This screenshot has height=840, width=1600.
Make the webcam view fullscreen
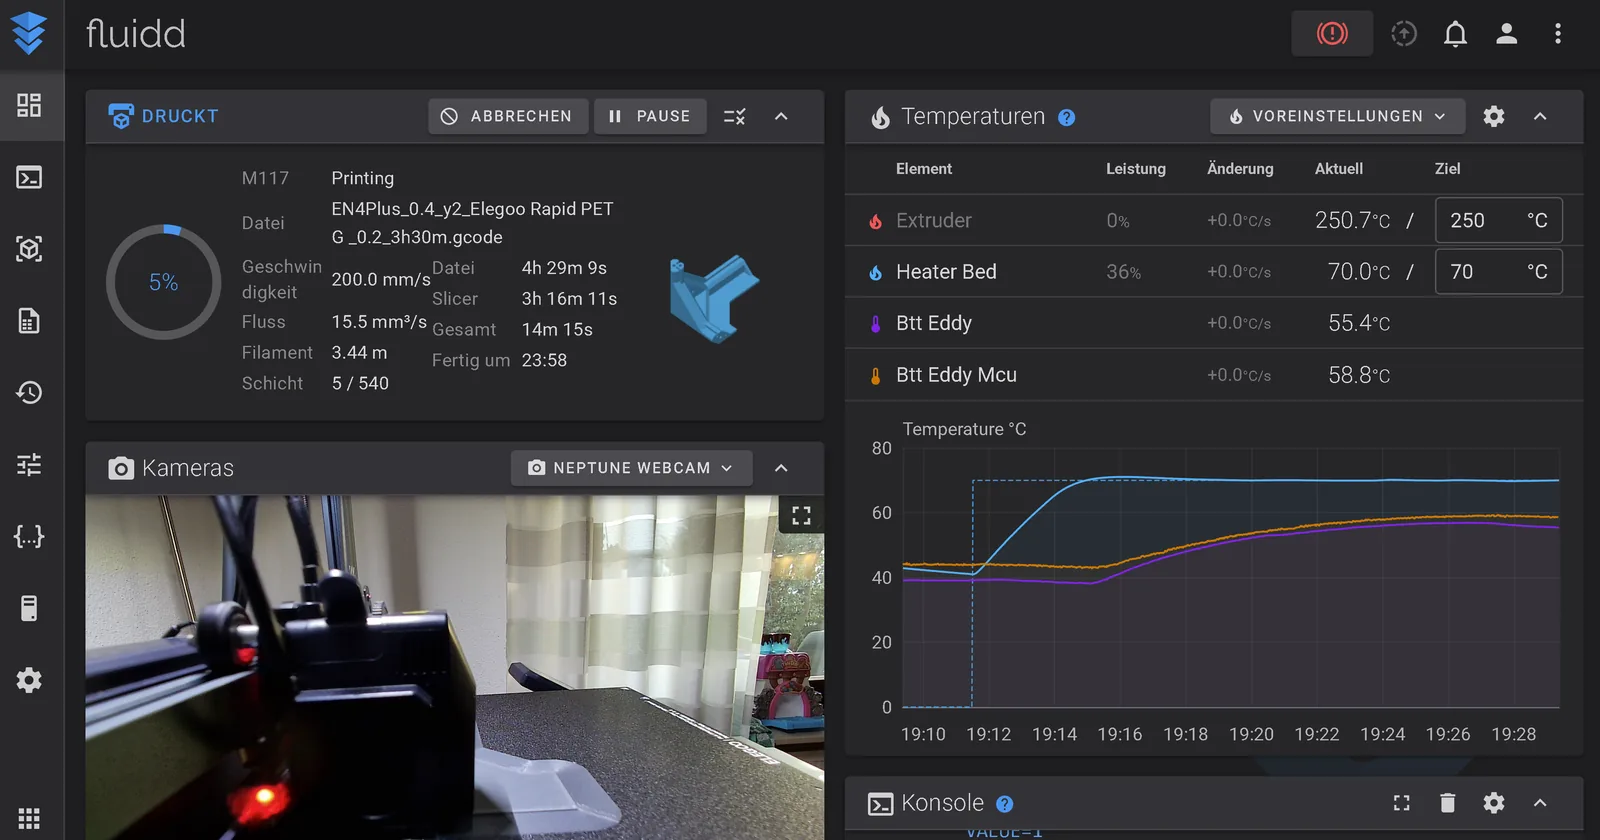pyautogui.click(x=801, y=516)
